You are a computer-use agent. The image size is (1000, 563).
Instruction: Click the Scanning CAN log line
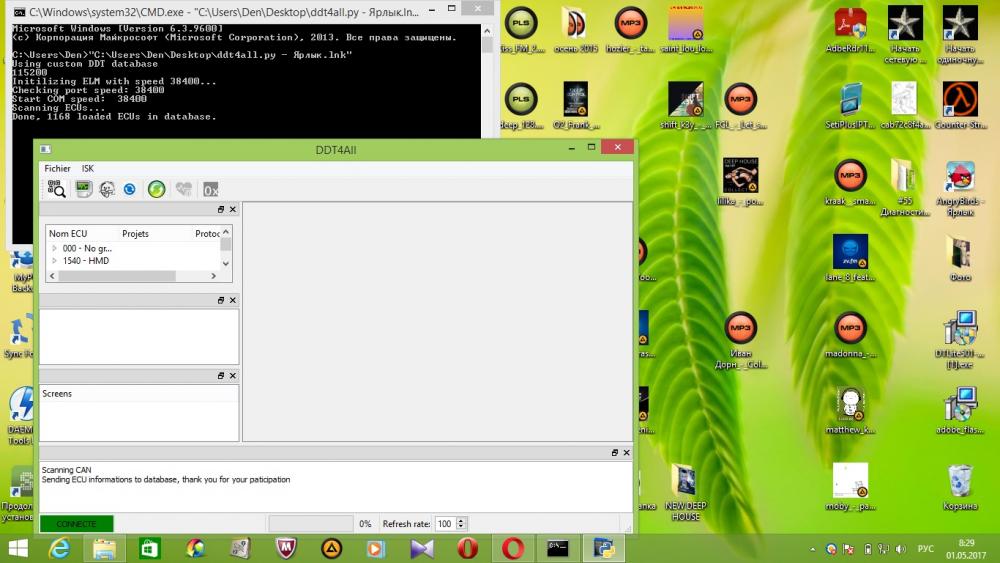[66, 470]
